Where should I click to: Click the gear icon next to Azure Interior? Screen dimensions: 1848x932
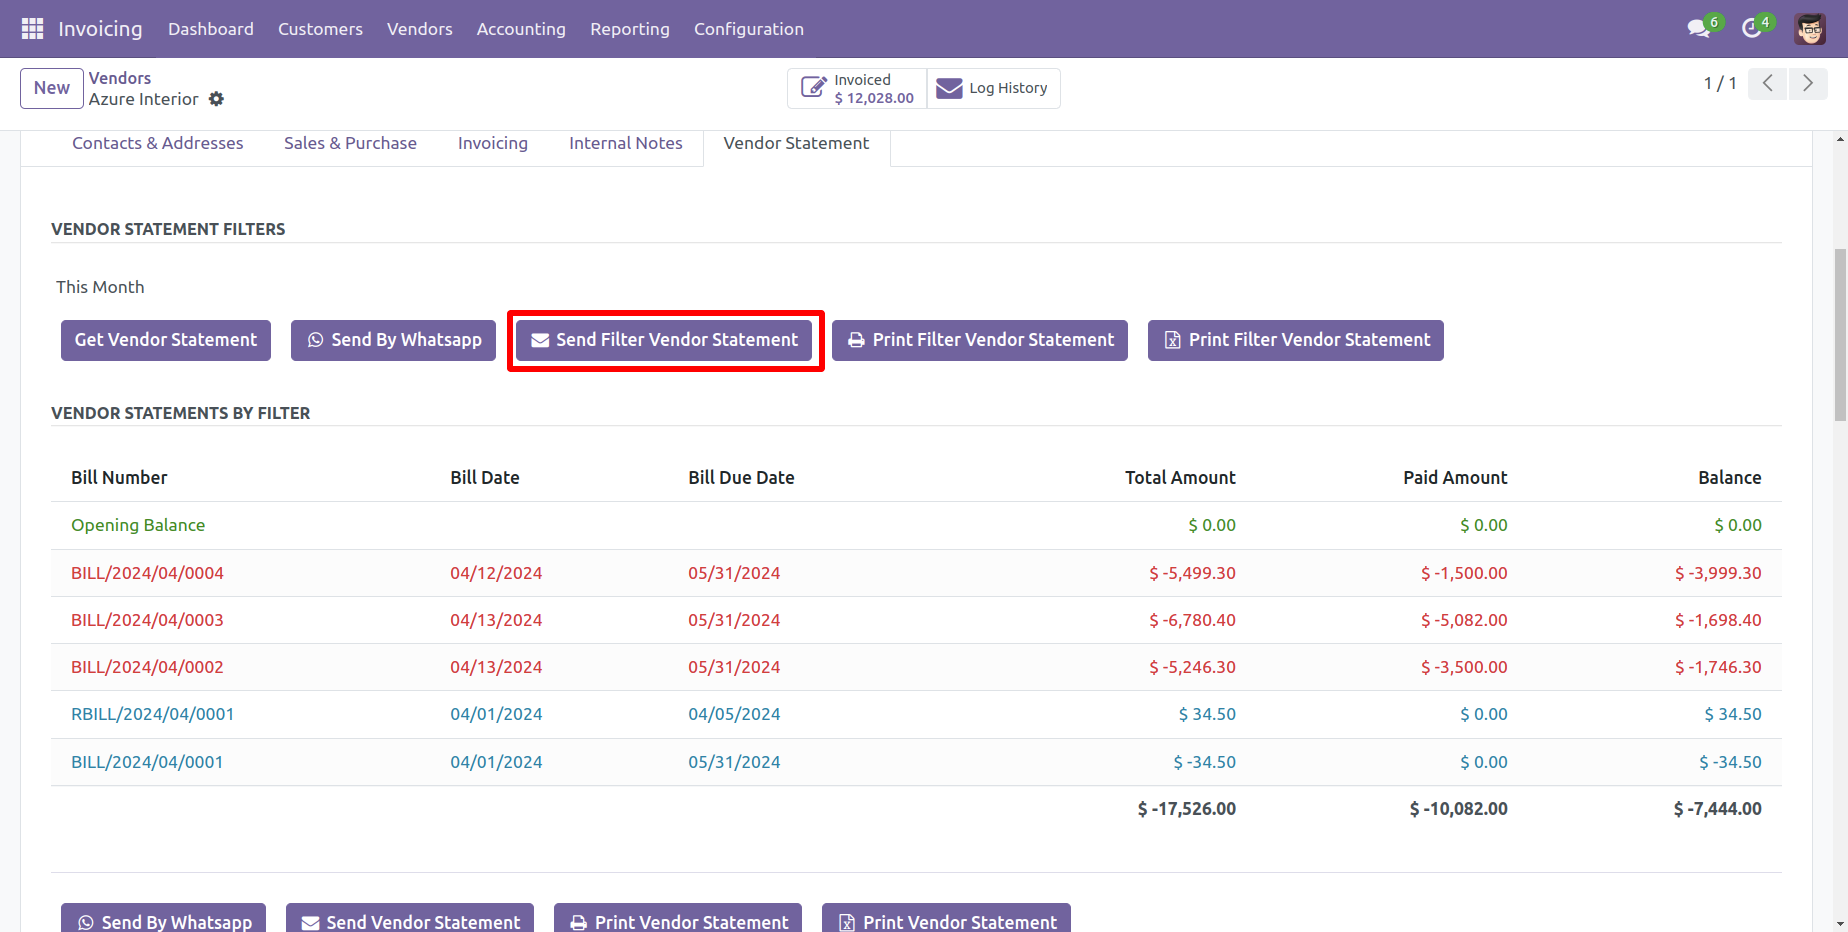[216, 99]
